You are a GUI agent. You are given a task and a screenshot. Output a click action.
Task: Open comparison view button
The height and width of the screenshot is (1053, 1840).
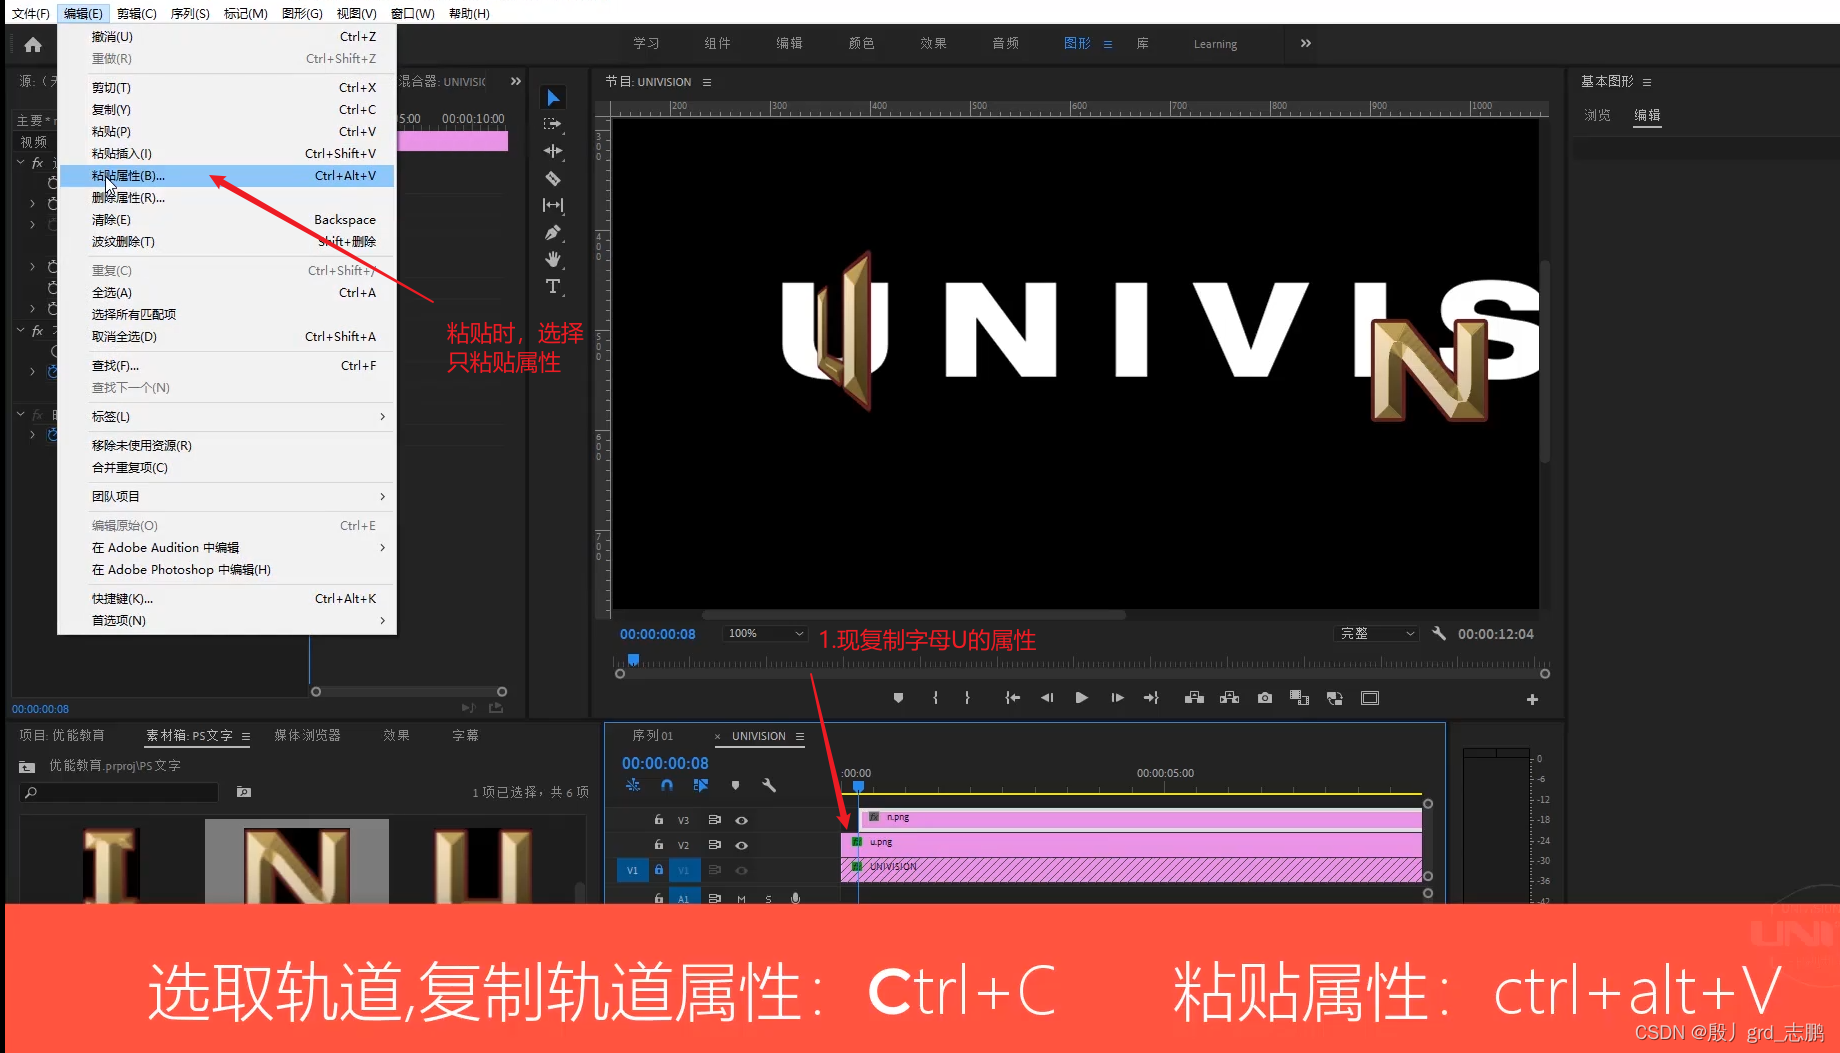tap(1299, 698)
